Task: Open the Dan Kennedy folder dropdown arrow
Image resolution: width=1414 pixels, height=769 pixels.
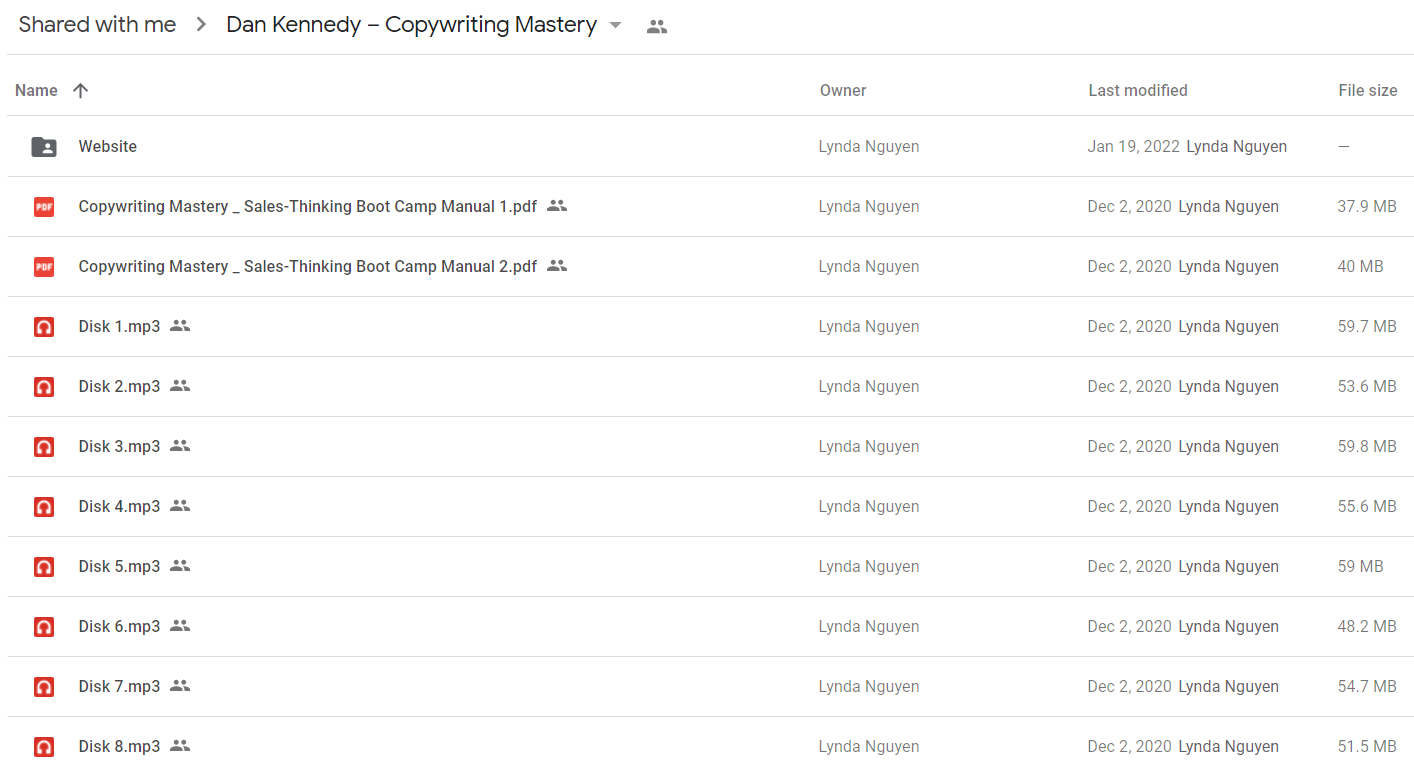Action: pos(615,25)
